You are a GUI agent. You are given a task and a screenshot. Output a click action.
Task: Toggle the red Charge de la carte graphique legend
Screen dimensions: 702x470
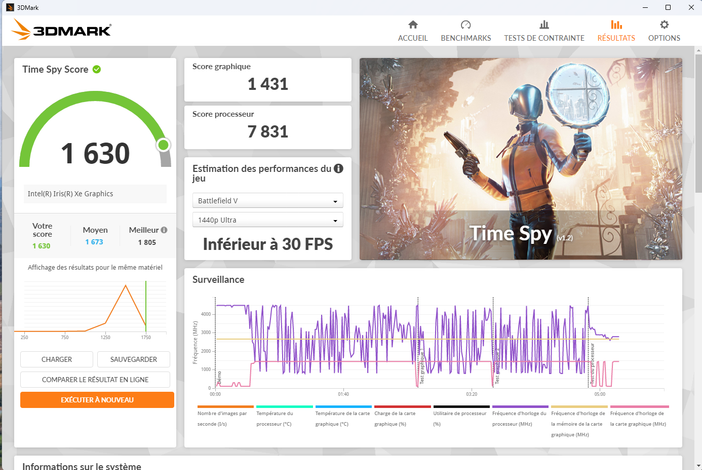click(402, 418)
